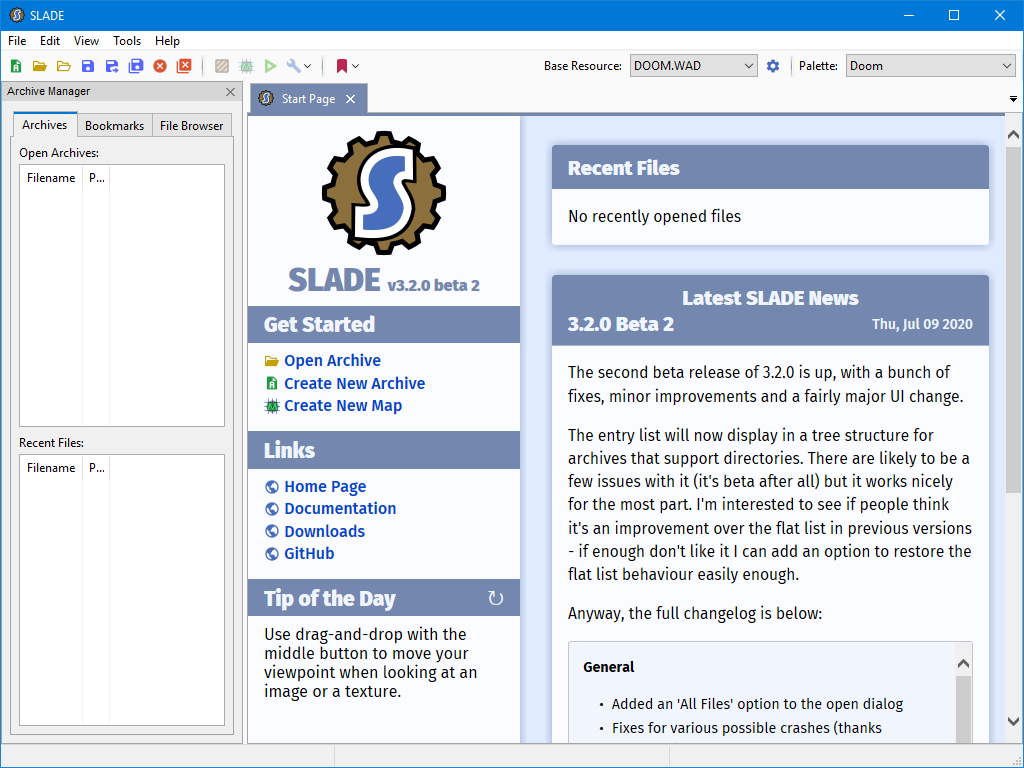The width and height of the screenshot is (1024, 768).
Task: Switch to the File Browser tab
Action: (191, 125)
